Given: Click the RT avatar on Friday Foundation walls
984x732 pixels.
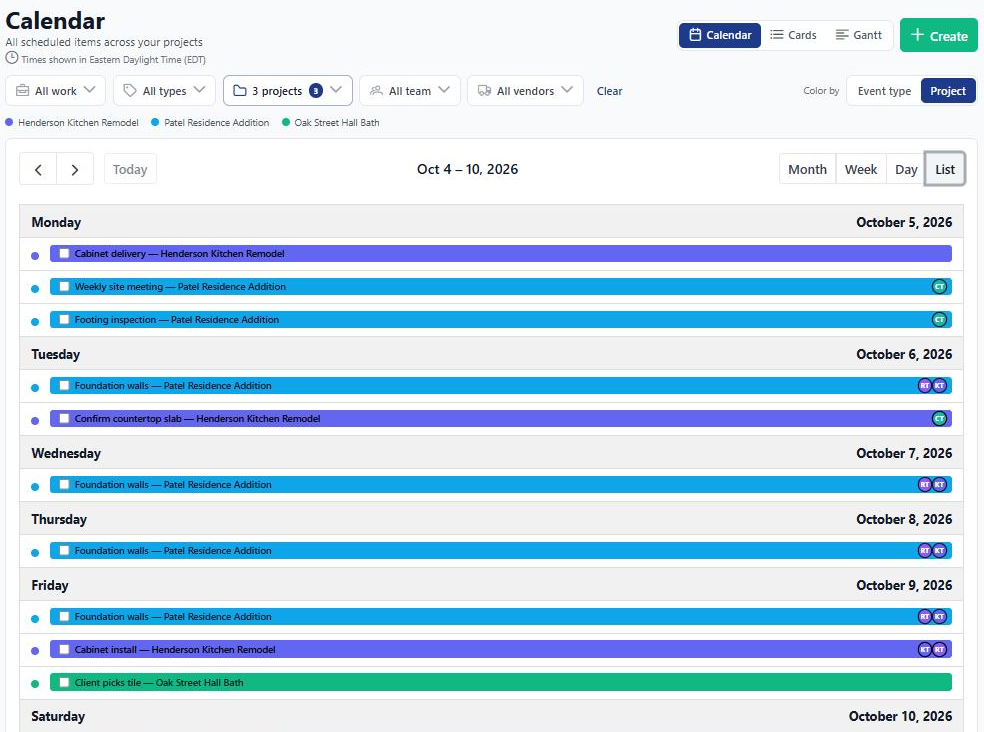Looking at the screenshot, I should pyautogui.click(x=925, y=616).
